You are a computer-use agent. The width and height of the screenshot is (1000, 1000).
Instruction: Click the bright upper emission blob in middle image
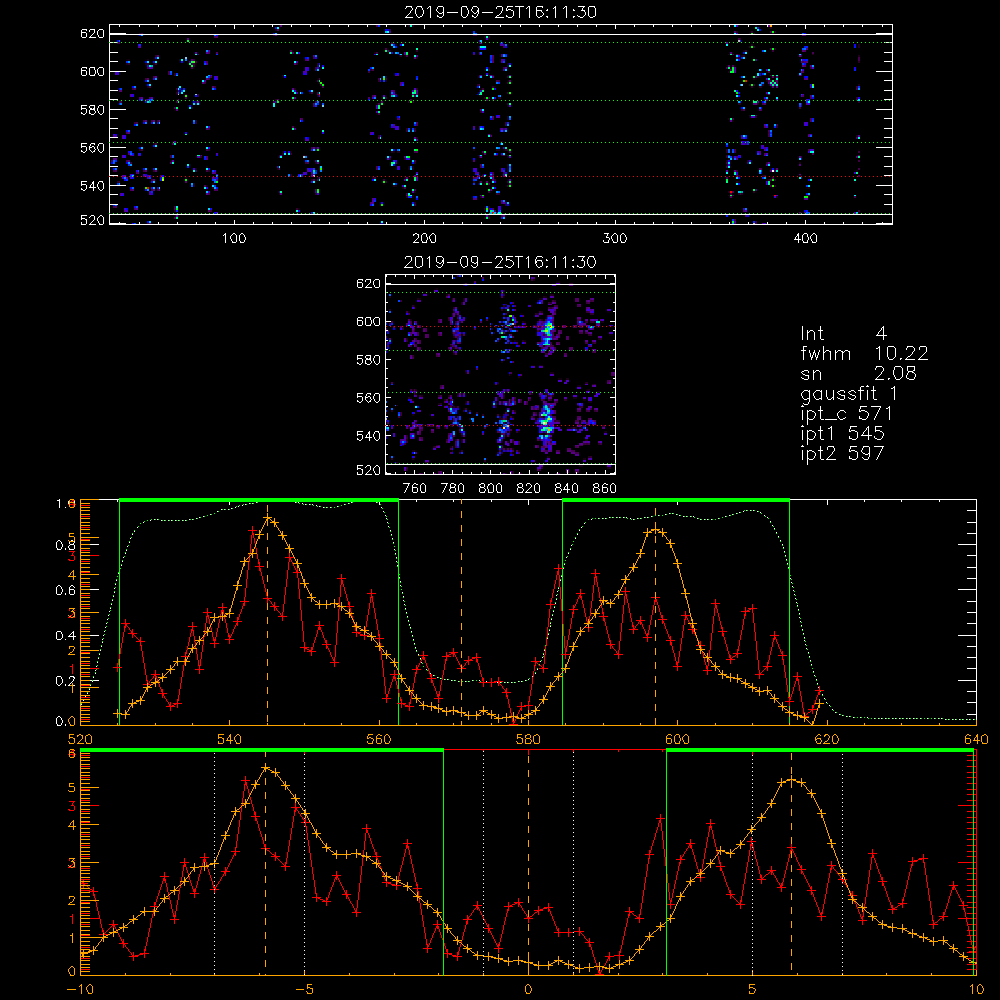tap(546, 332)
